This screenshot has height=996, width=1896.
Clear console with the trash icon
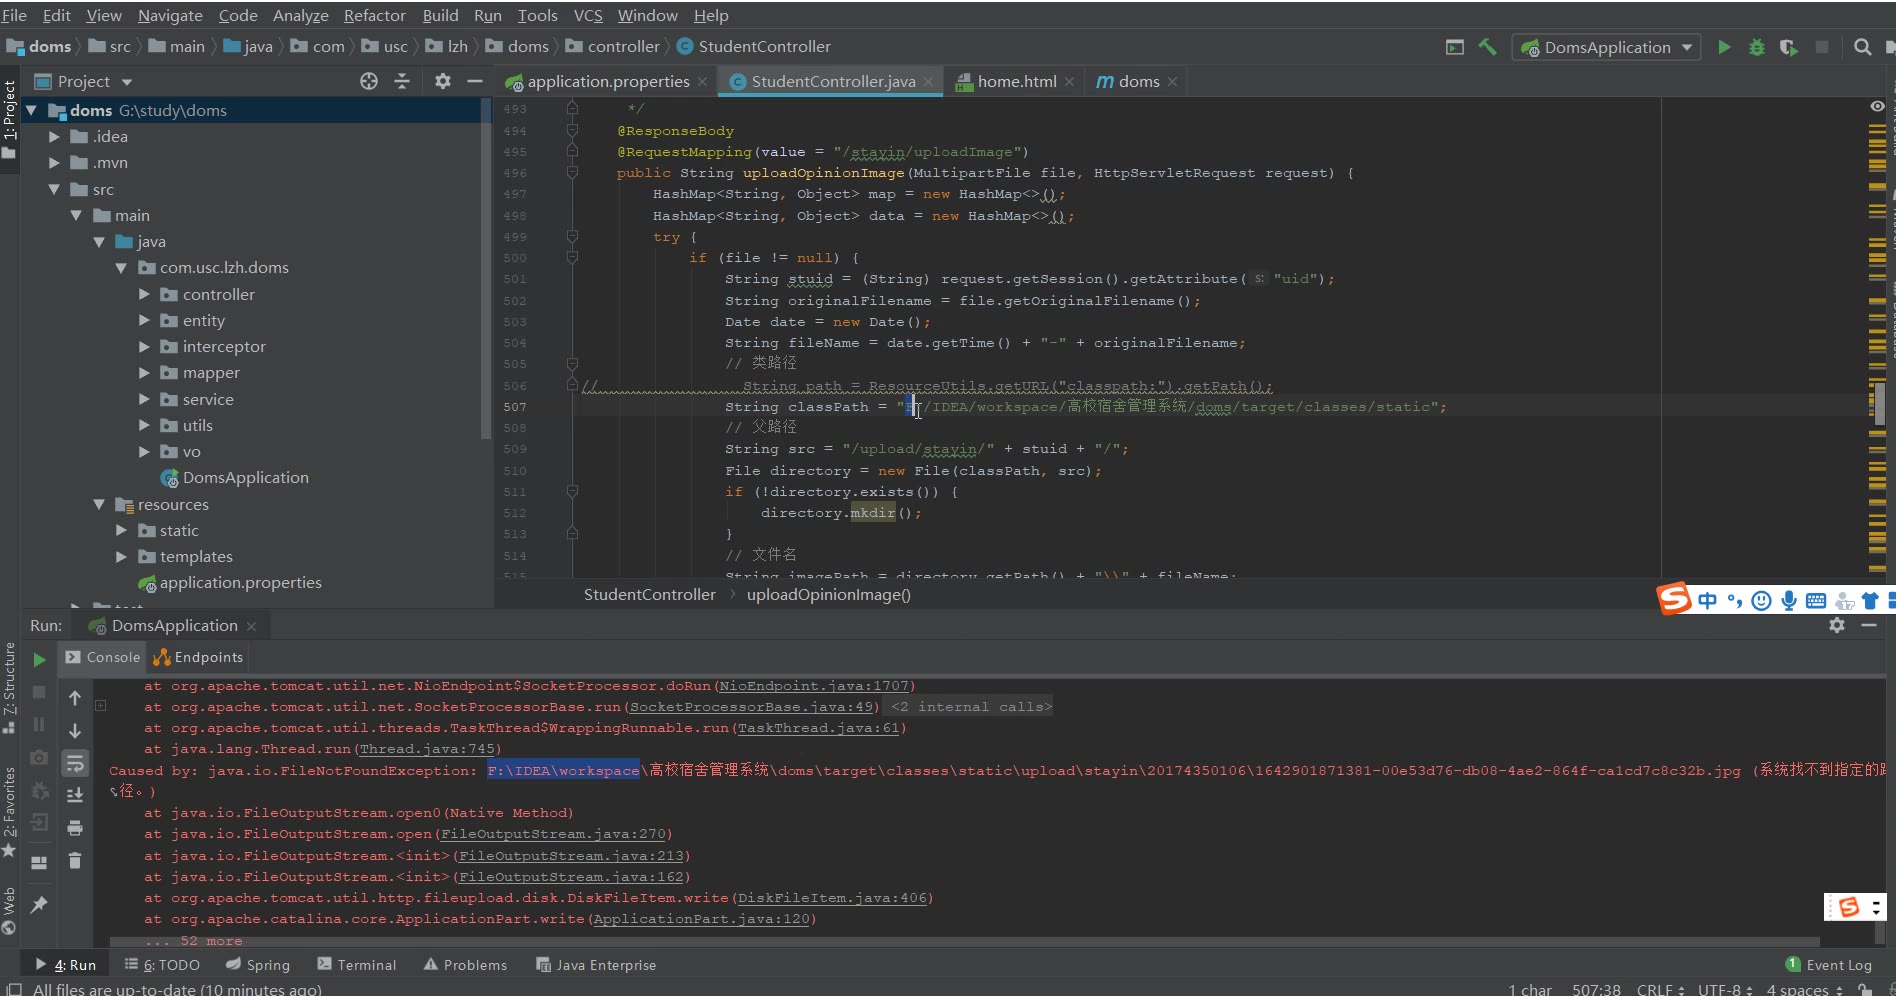(x=75, y=860)
